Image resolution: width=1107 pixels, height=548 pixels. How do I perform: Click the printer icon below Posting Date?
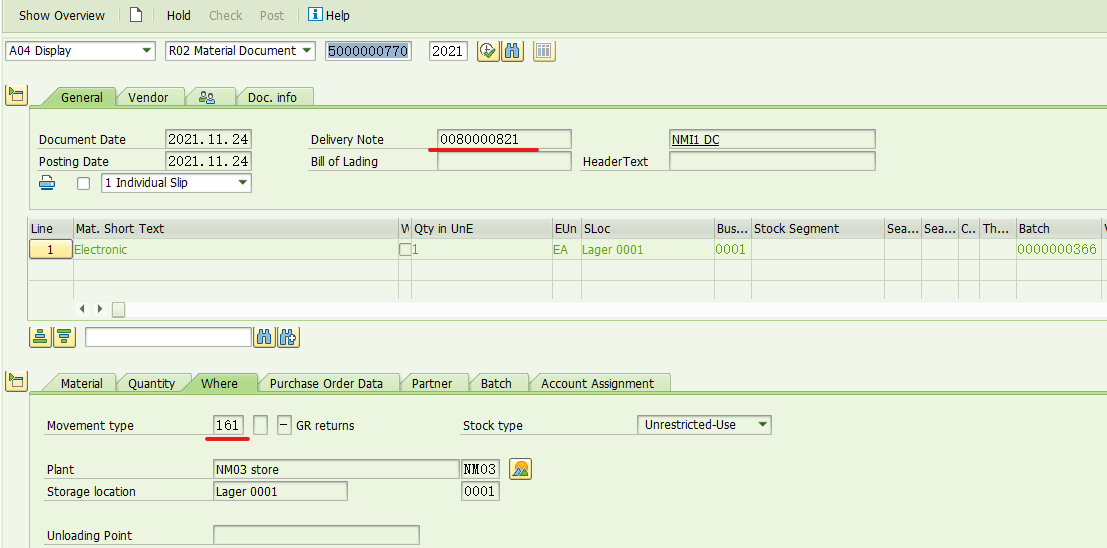(47, 183)
